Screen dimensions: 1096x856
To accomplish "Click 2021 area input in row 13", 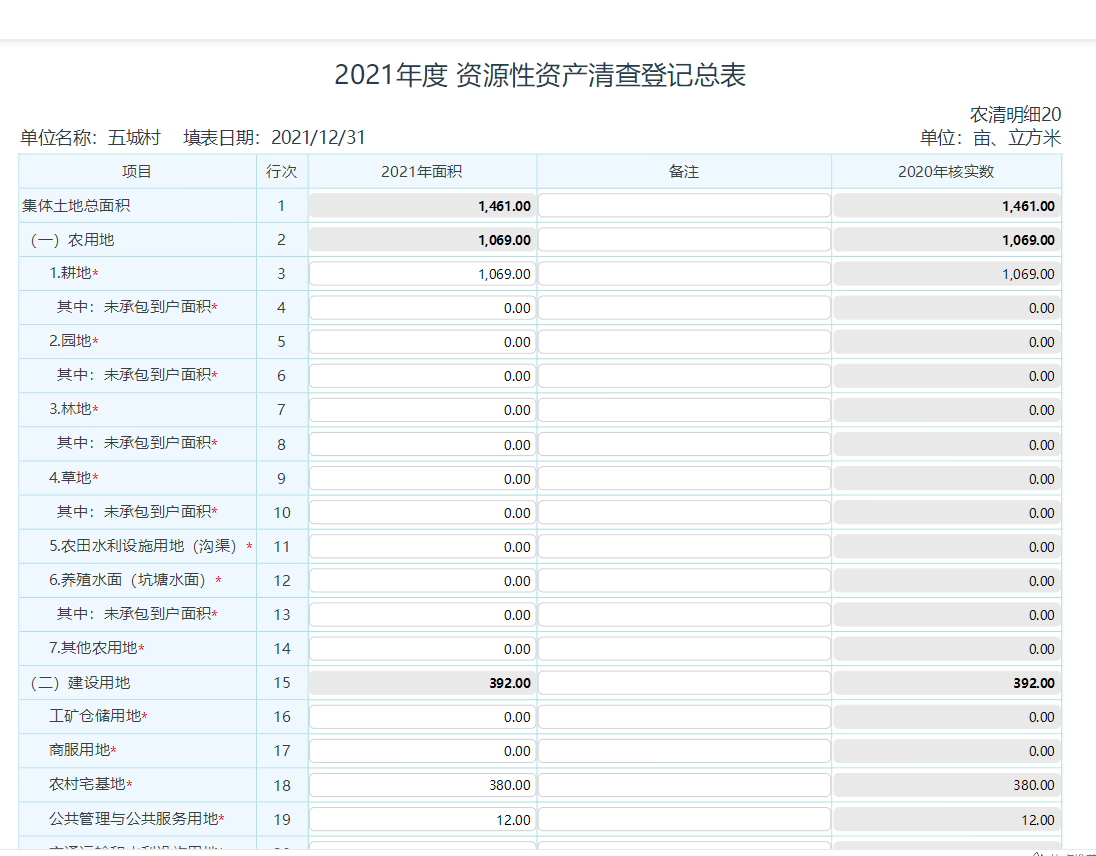I will (422, 615).
